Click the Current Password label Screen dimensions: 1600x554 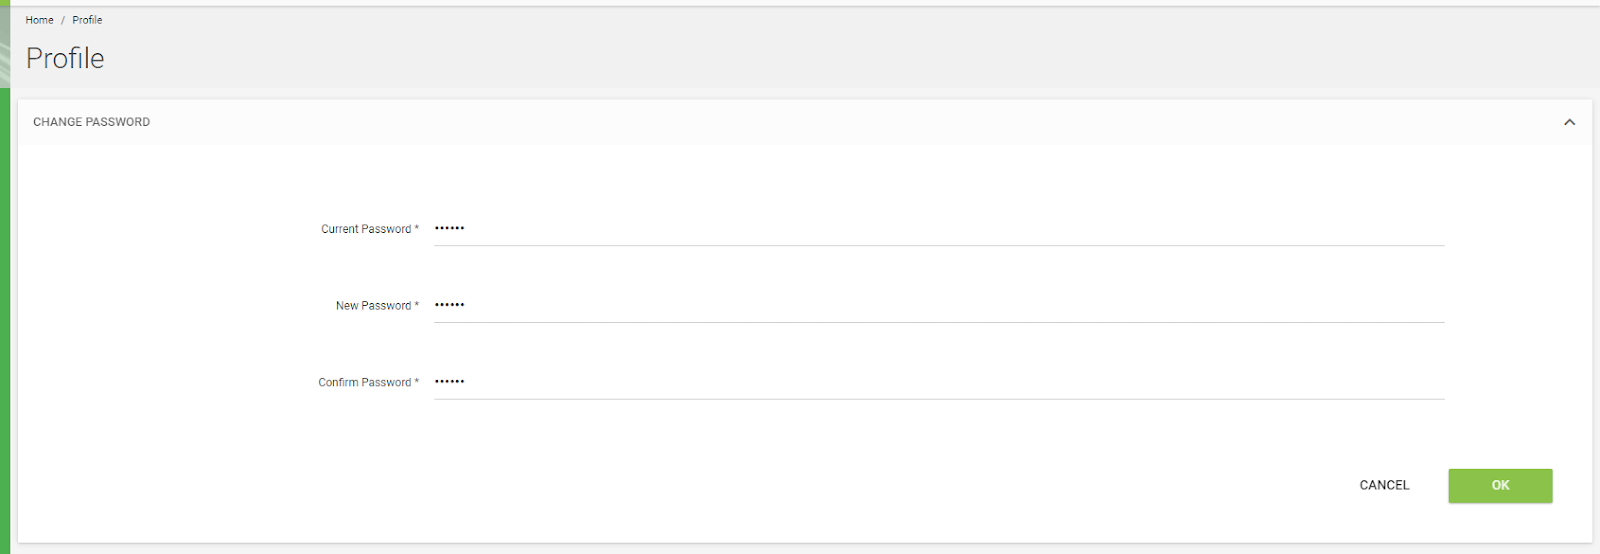(x=366, y=229)
